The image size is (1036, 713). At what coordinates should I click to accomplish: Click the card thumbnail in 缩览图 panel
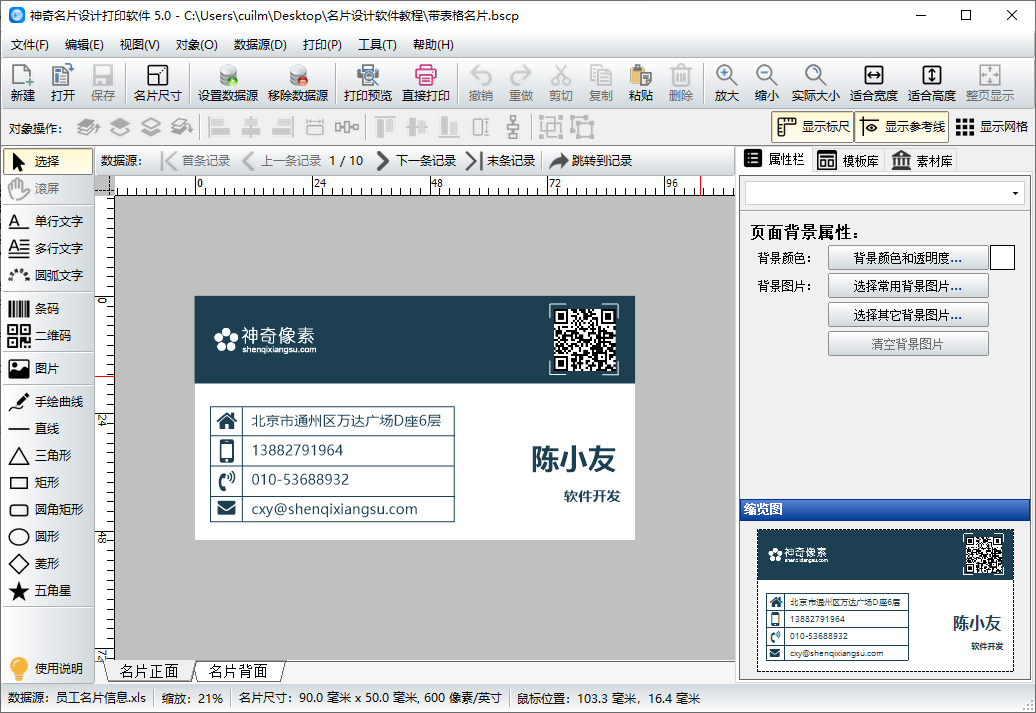pos(885,601)
